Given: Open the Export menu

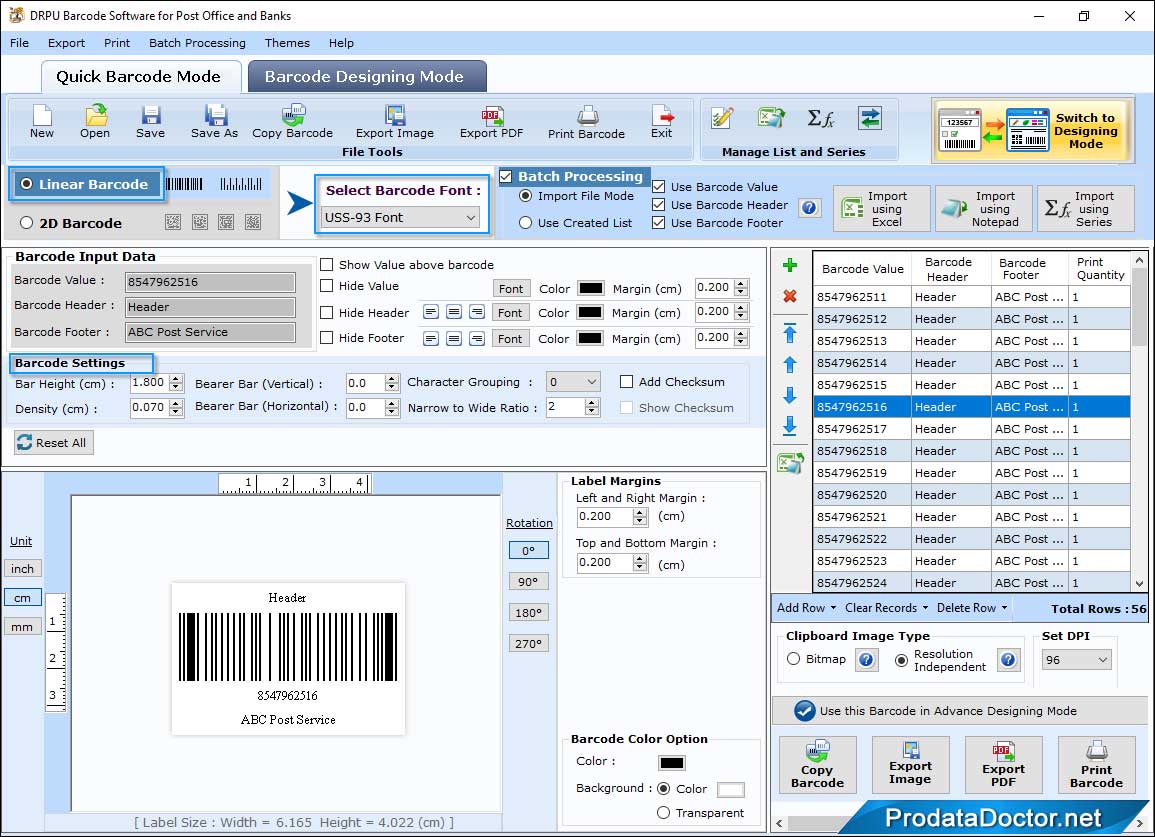Looking at the screenshot, I should pos(66,43).
